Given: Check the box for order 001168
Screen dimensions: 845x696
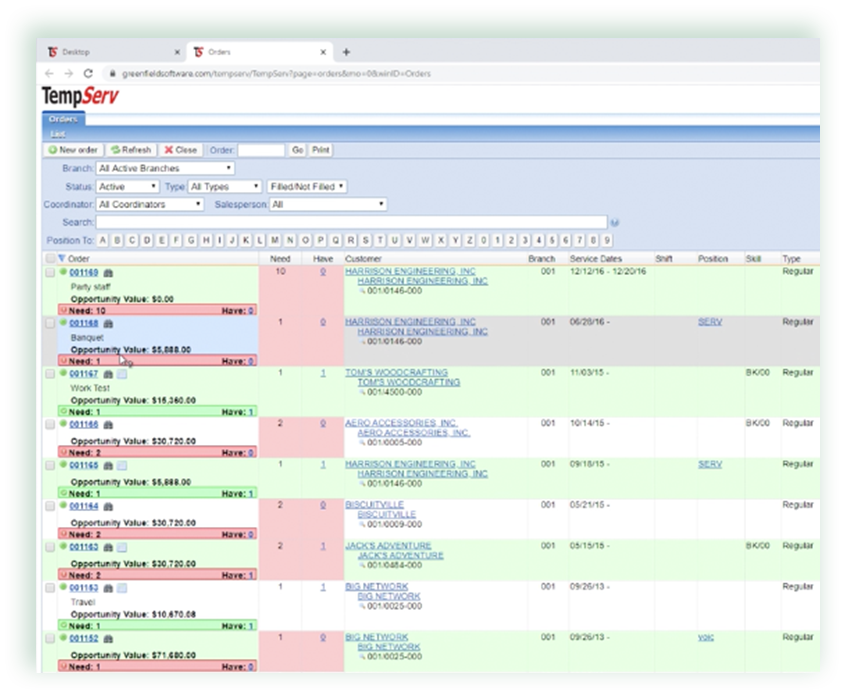Looking at the screenshot, I should tap(50, 323).
